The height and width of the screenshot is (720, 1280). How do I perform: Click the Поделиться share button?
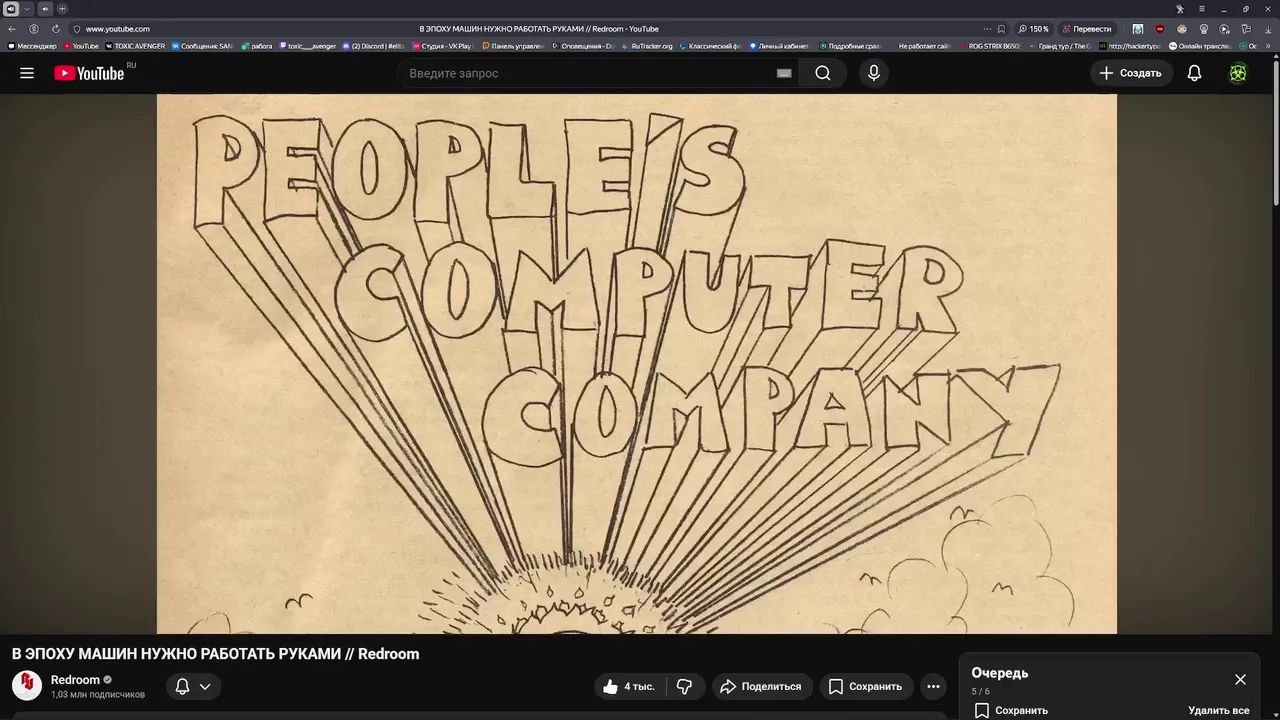761,686
